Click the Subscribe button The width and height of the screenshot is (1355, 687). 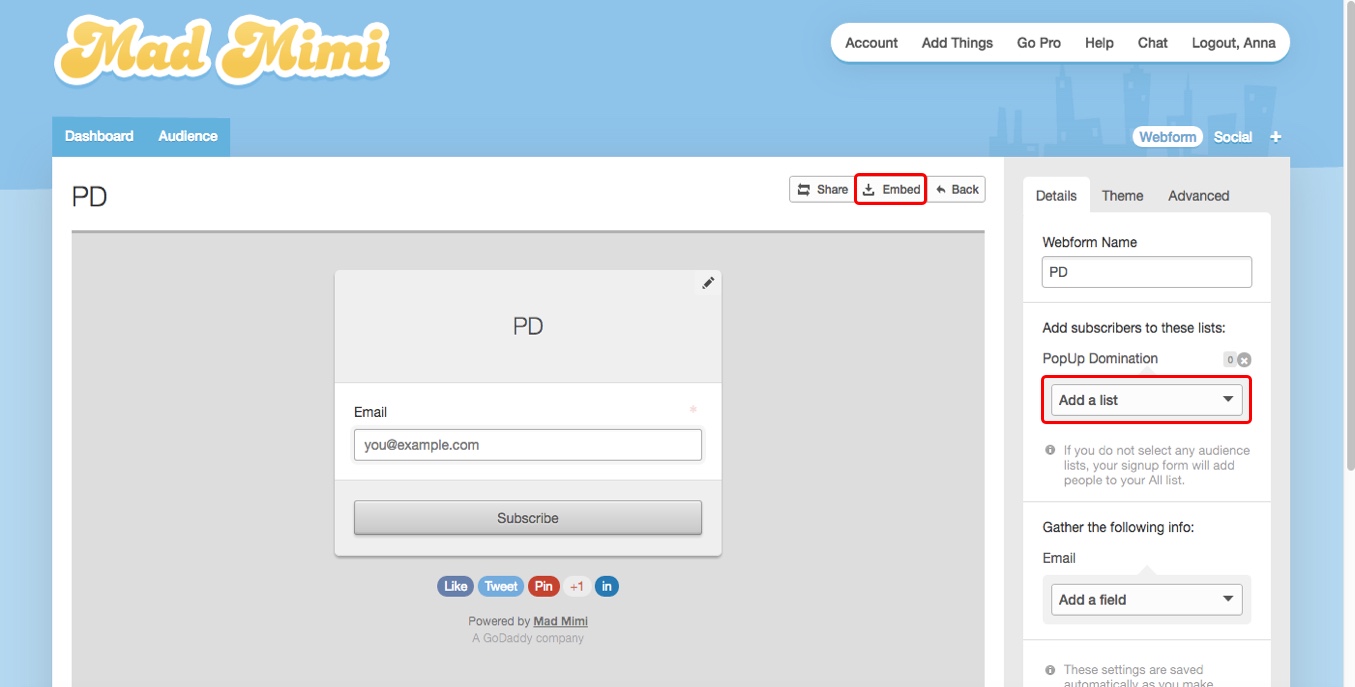(x=528, y=518)
